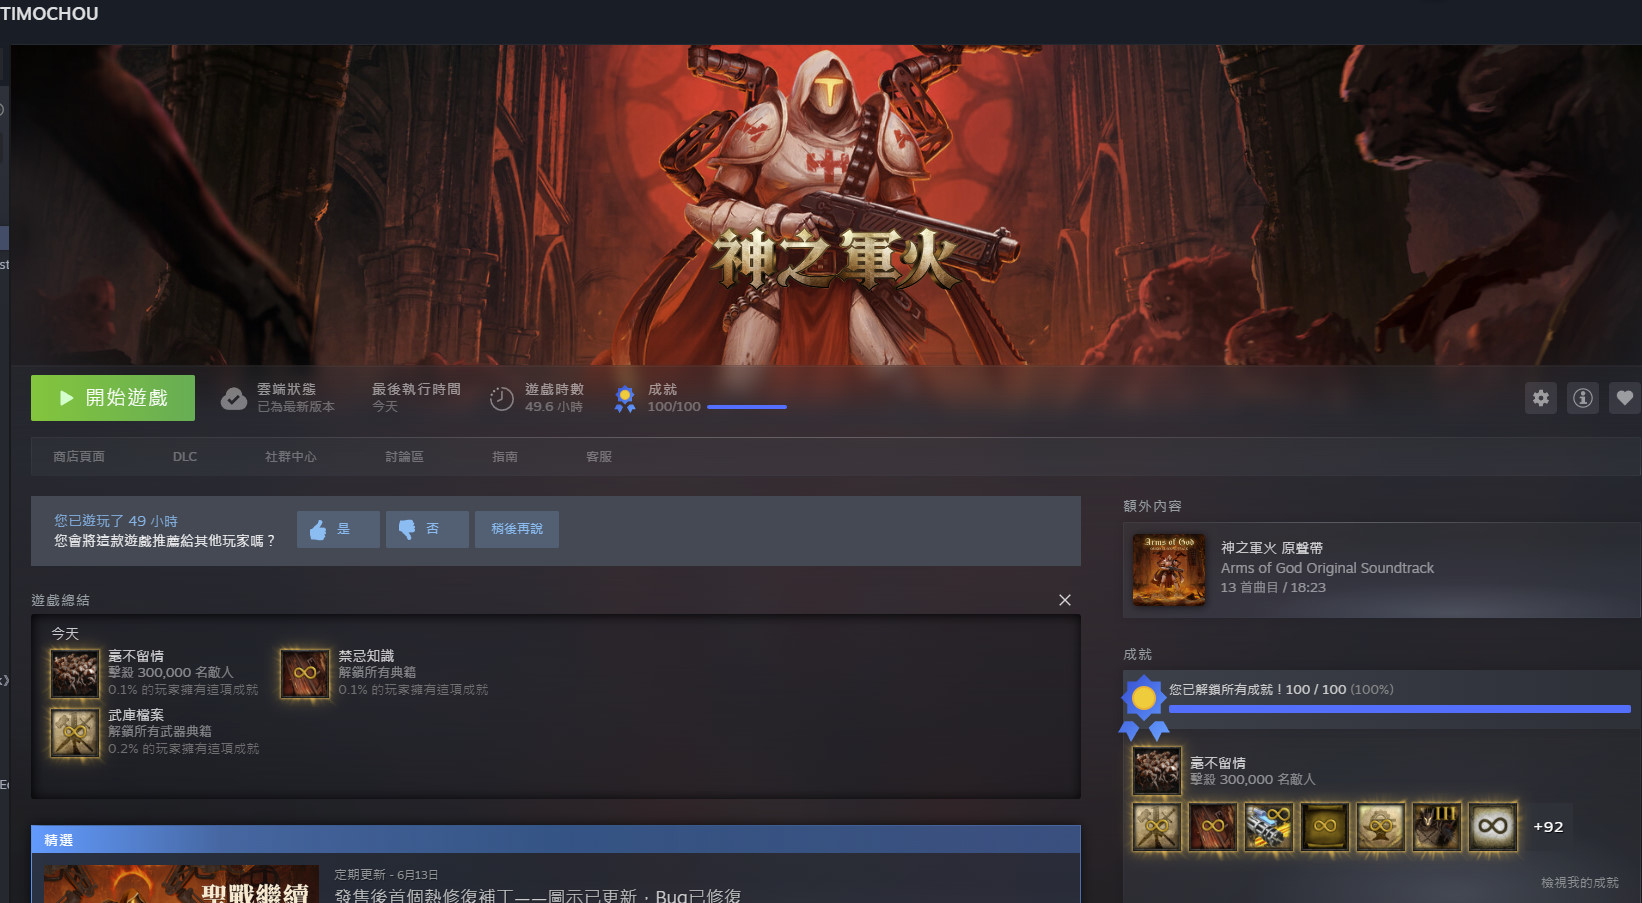Click the 遊戲總結 section heading
The image size is (1642, 903).
60,600
